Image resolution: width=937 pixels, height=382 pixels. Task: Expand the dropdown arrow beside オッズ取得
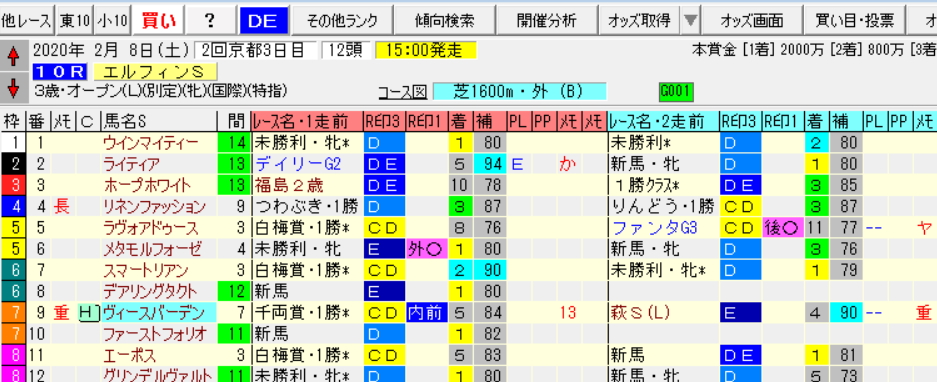[x=691, y=22]
